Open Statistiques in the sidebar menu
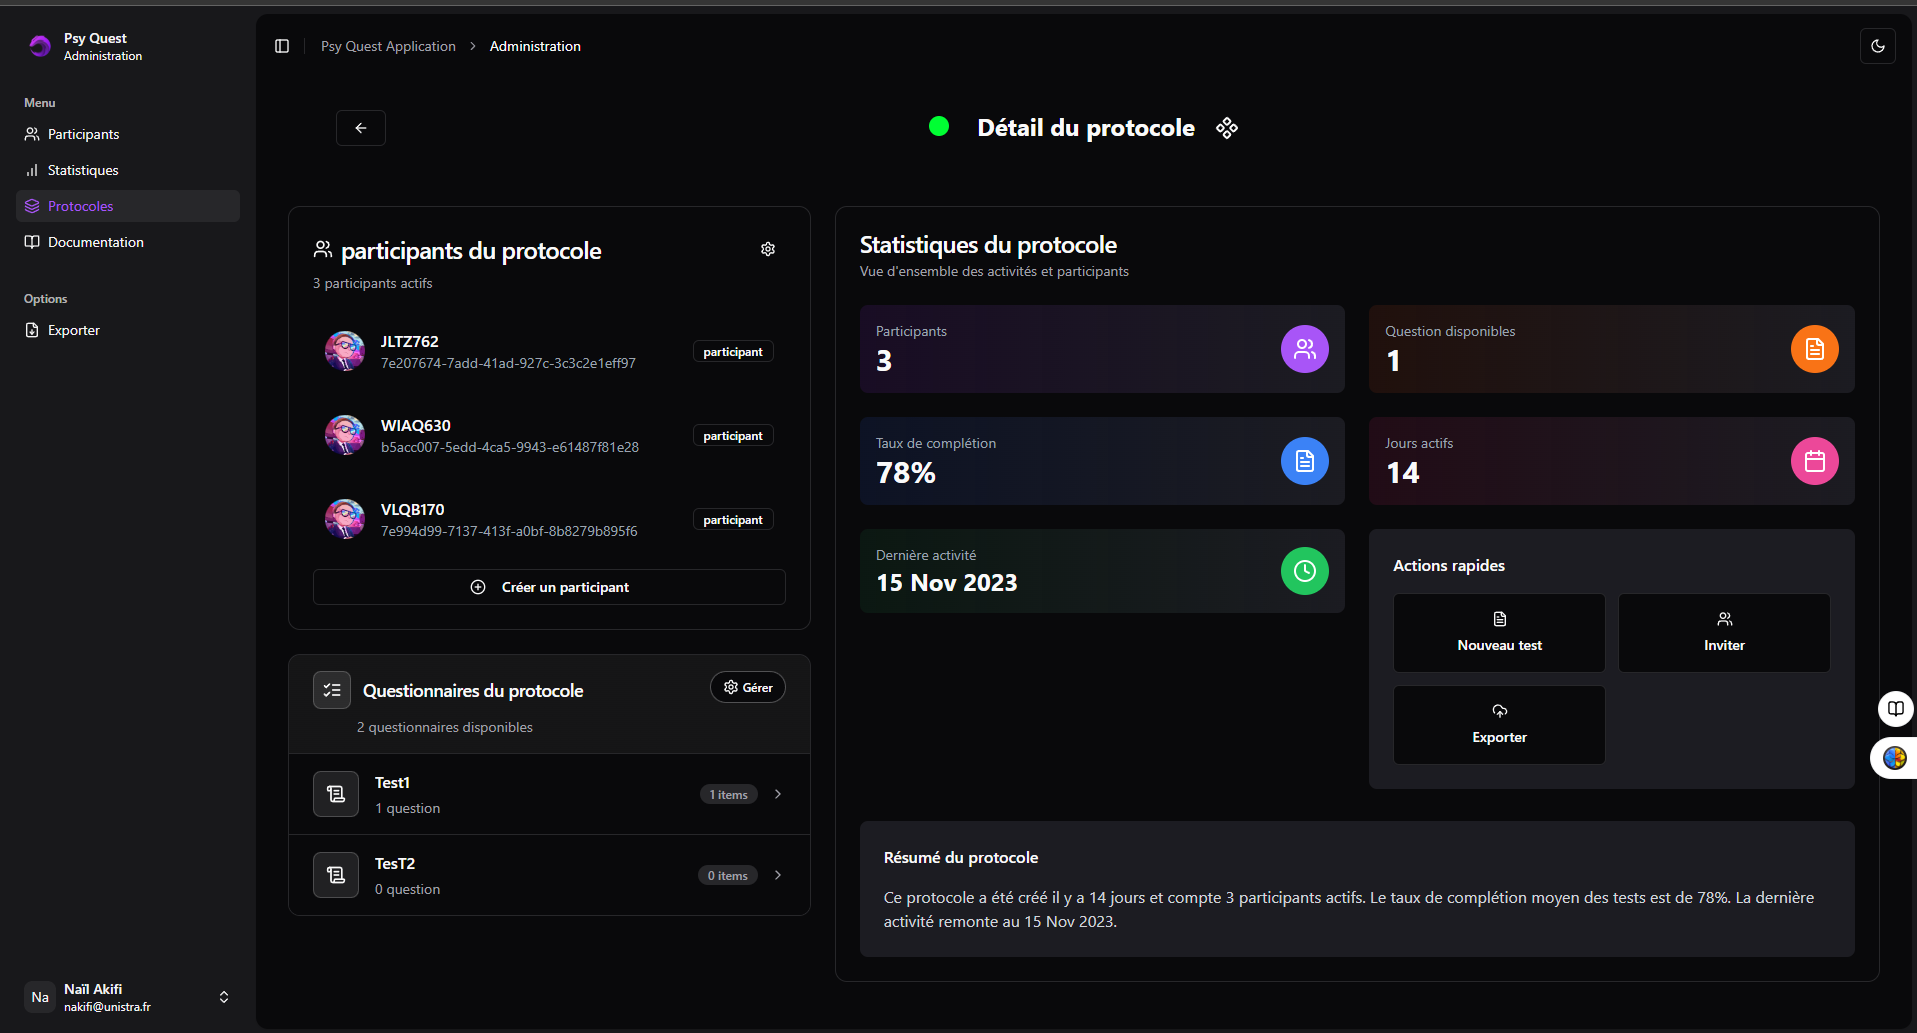Image resolution: width=1917 pixels, height=1033 pixels. click(x=83, y=170)
